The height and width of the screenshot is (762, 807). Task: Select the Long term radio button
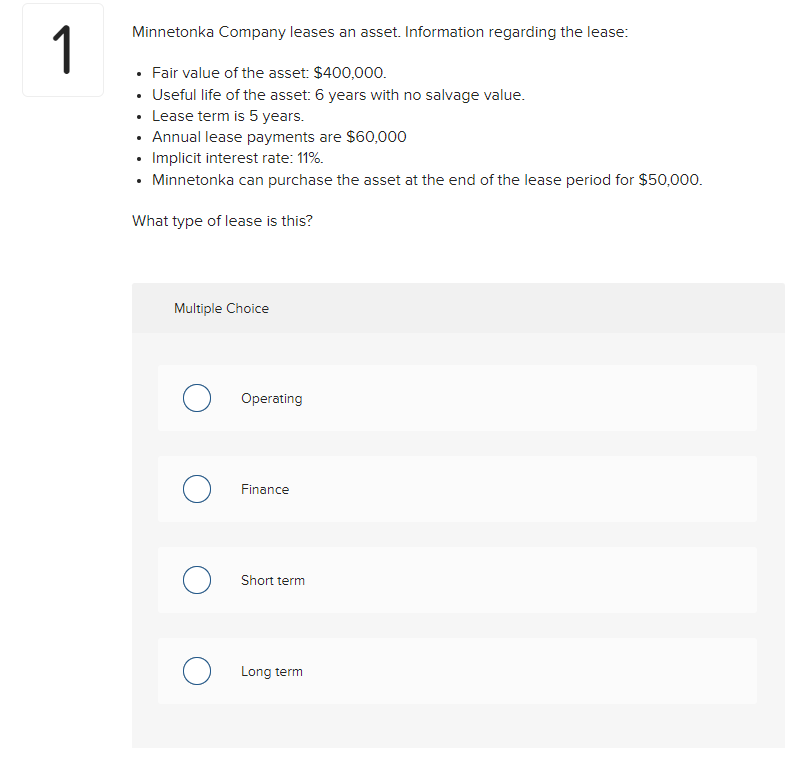(x=197, y=671)
